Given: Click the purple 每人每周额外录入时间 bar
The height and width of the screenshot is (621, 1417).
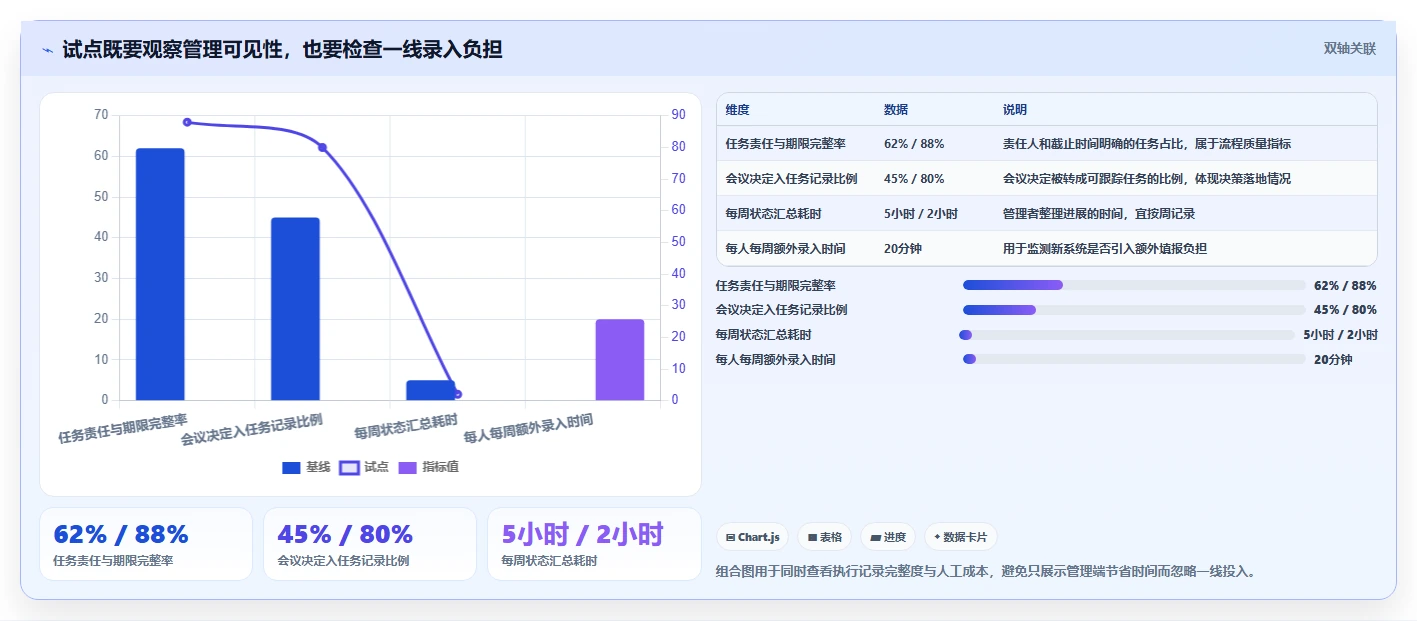Looking at the screenshot, I should tap(620, 360).
